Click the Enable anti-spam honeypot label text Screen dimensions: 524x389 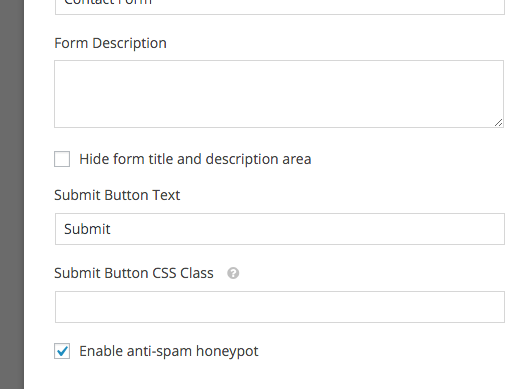coord(168,351)
